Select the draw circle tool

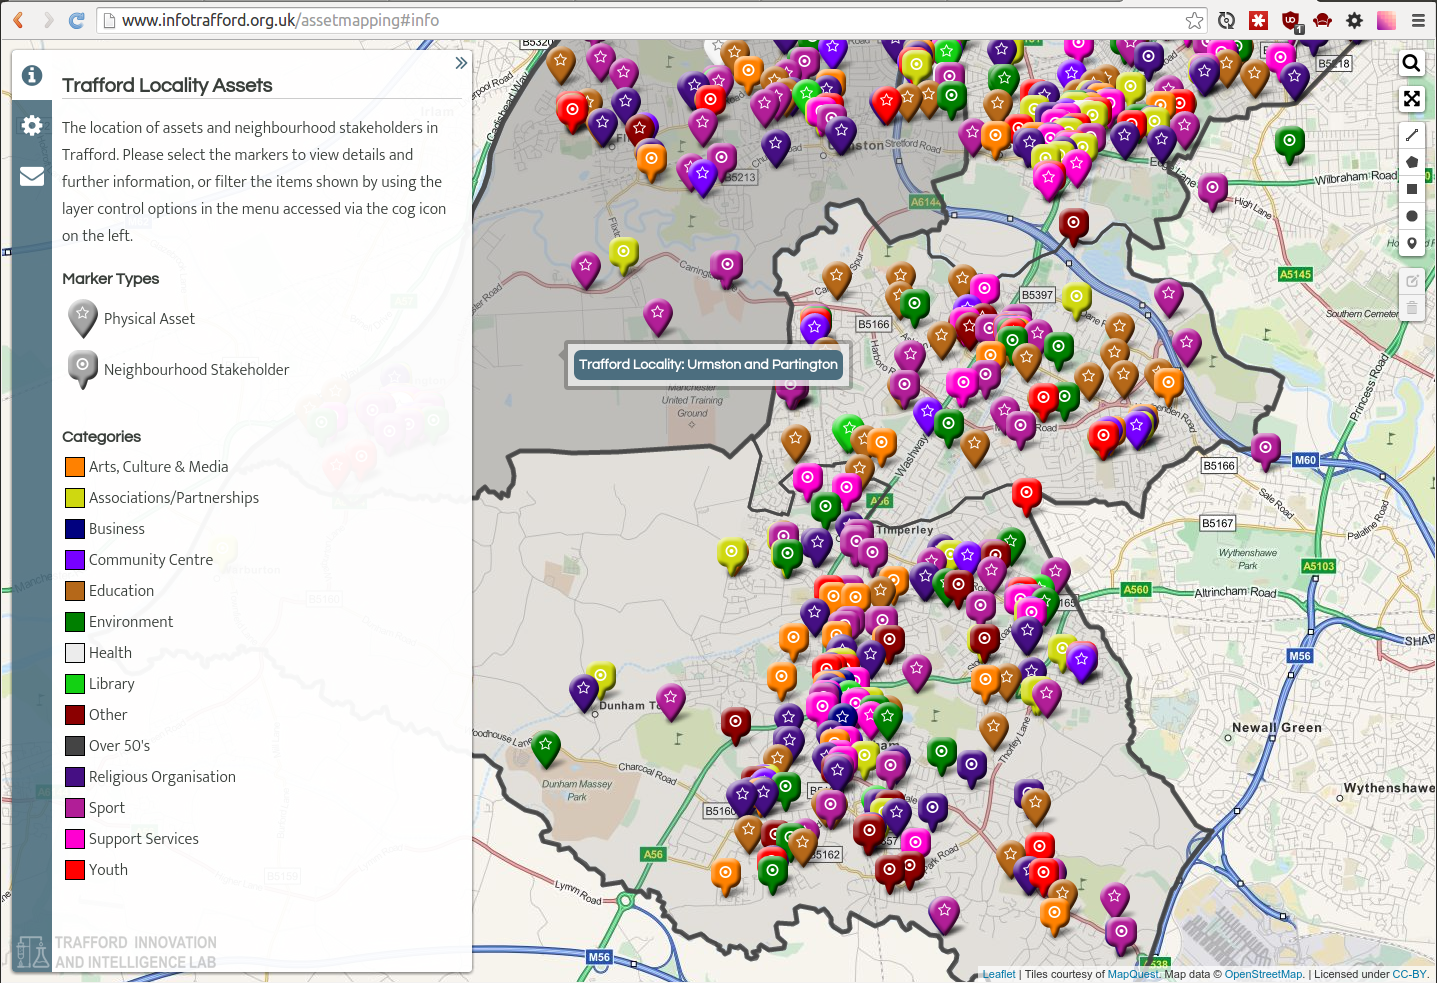click(1411, 216)
